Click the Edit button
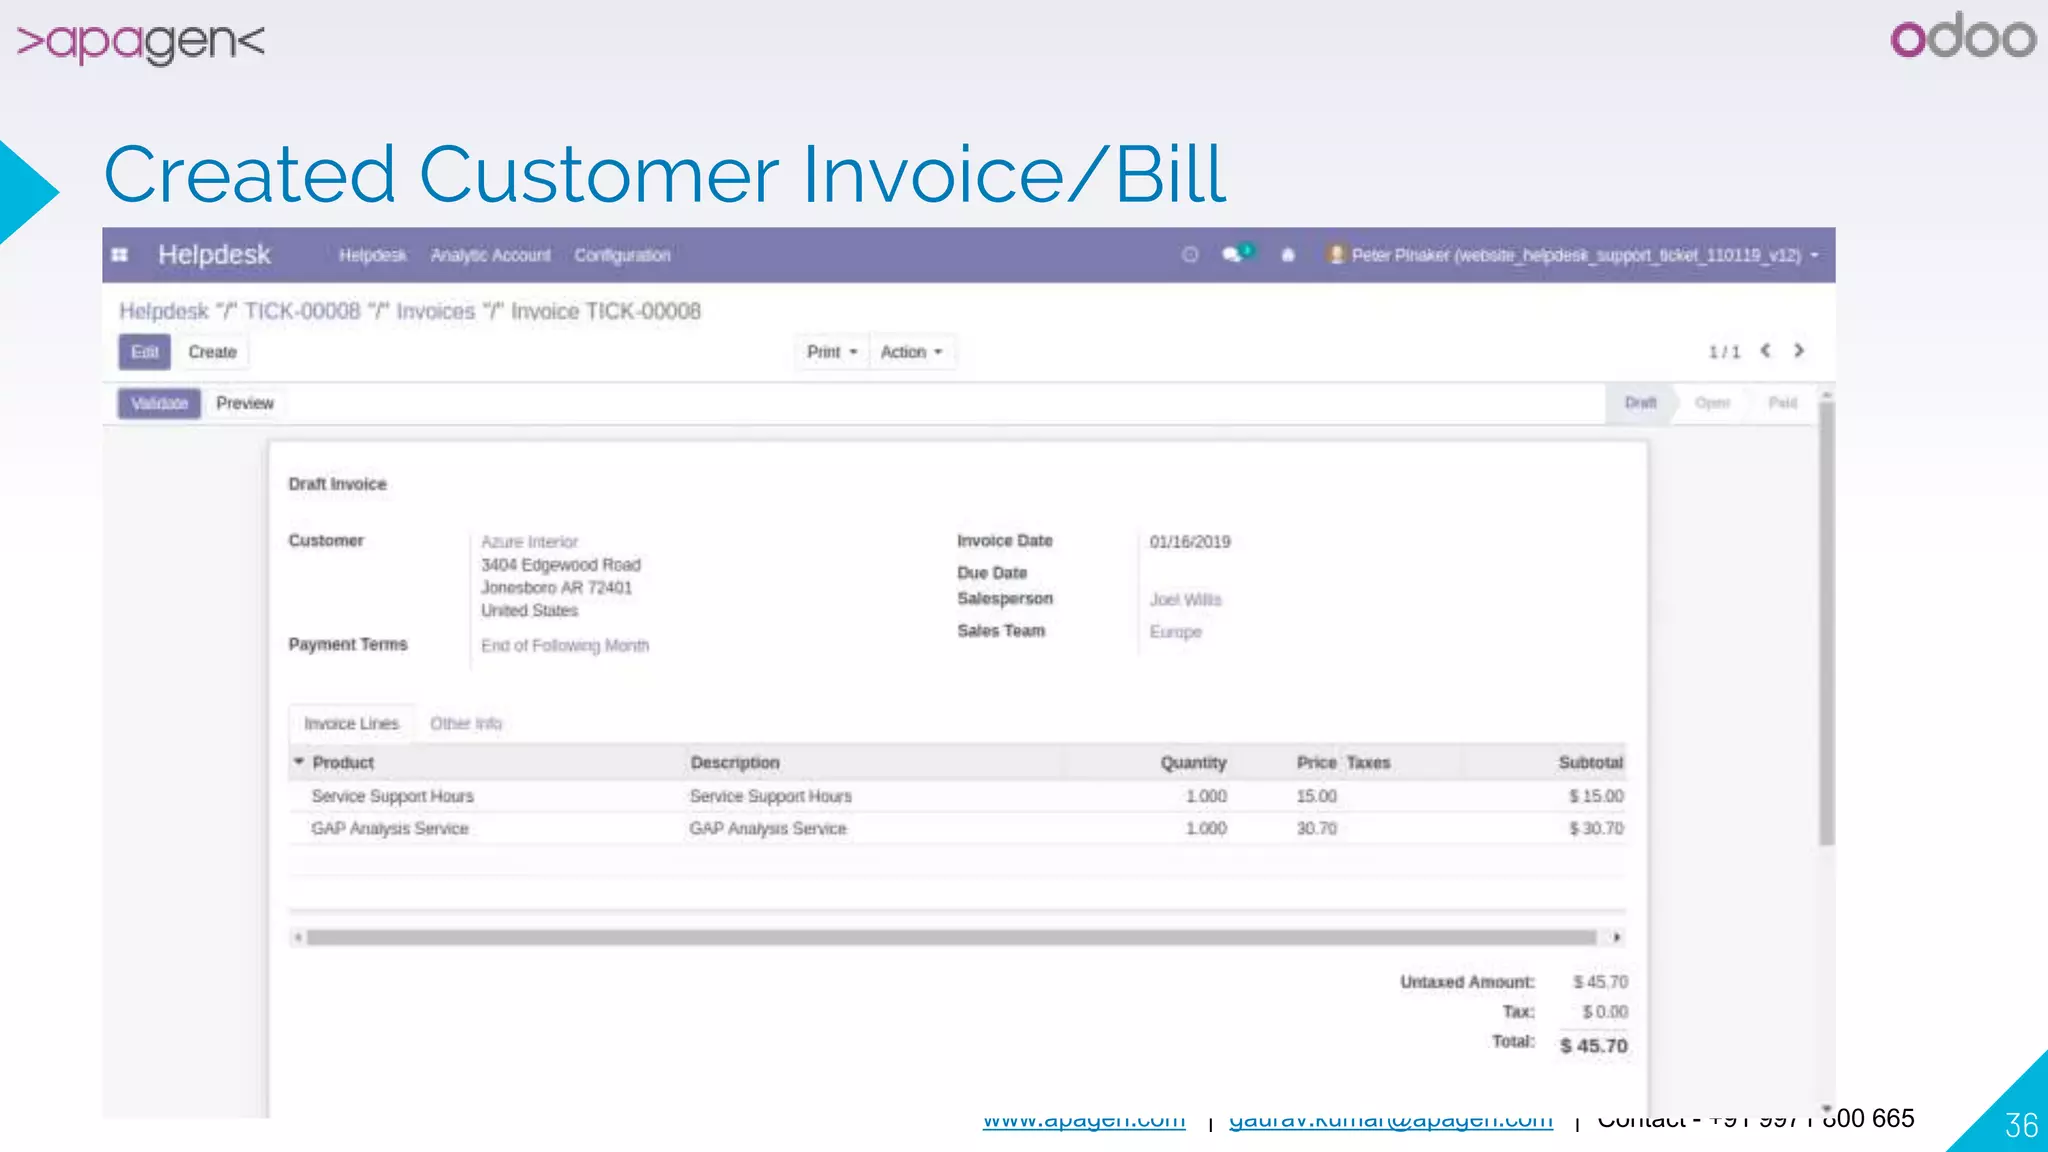The image size is (2048, 1152). point(145,352)
